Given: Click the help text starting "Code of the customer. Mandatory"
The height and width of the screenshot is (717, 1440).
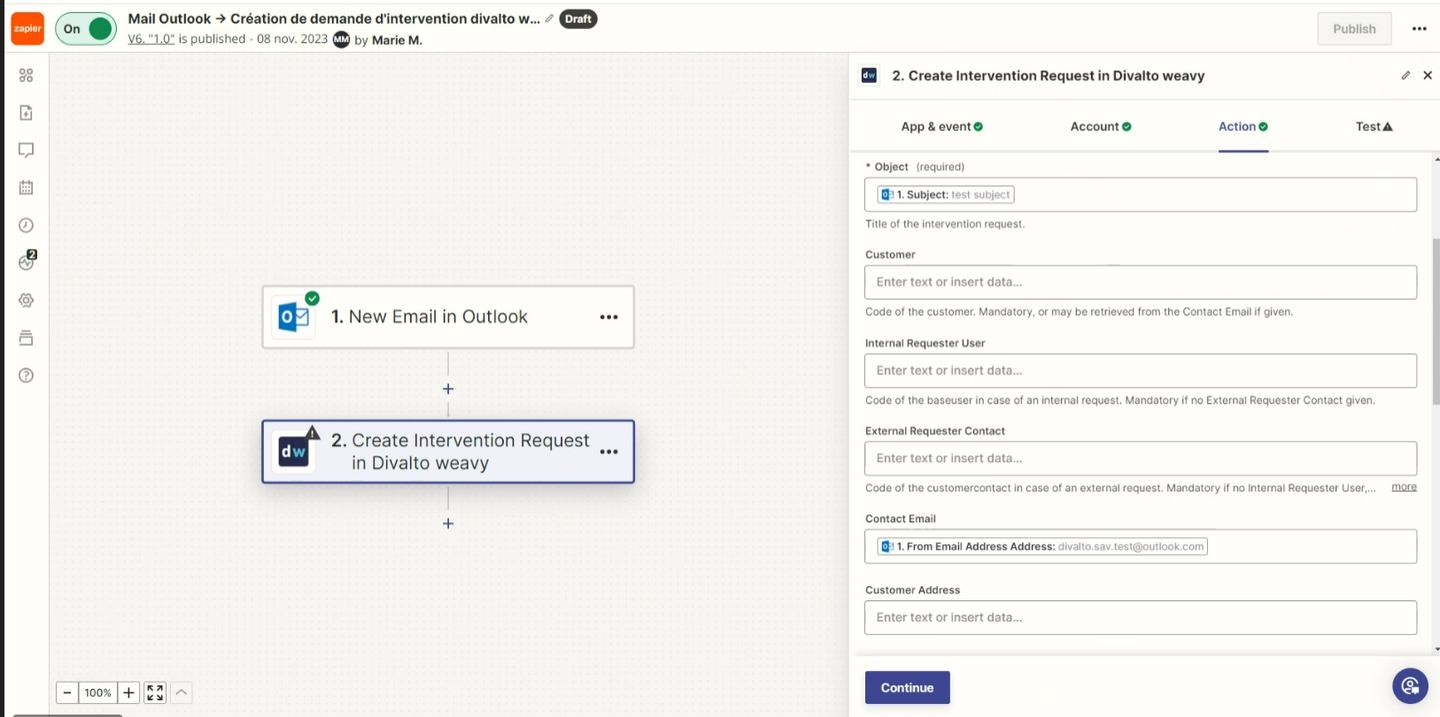Looking at the screenshot, I should click(1079, 312).
